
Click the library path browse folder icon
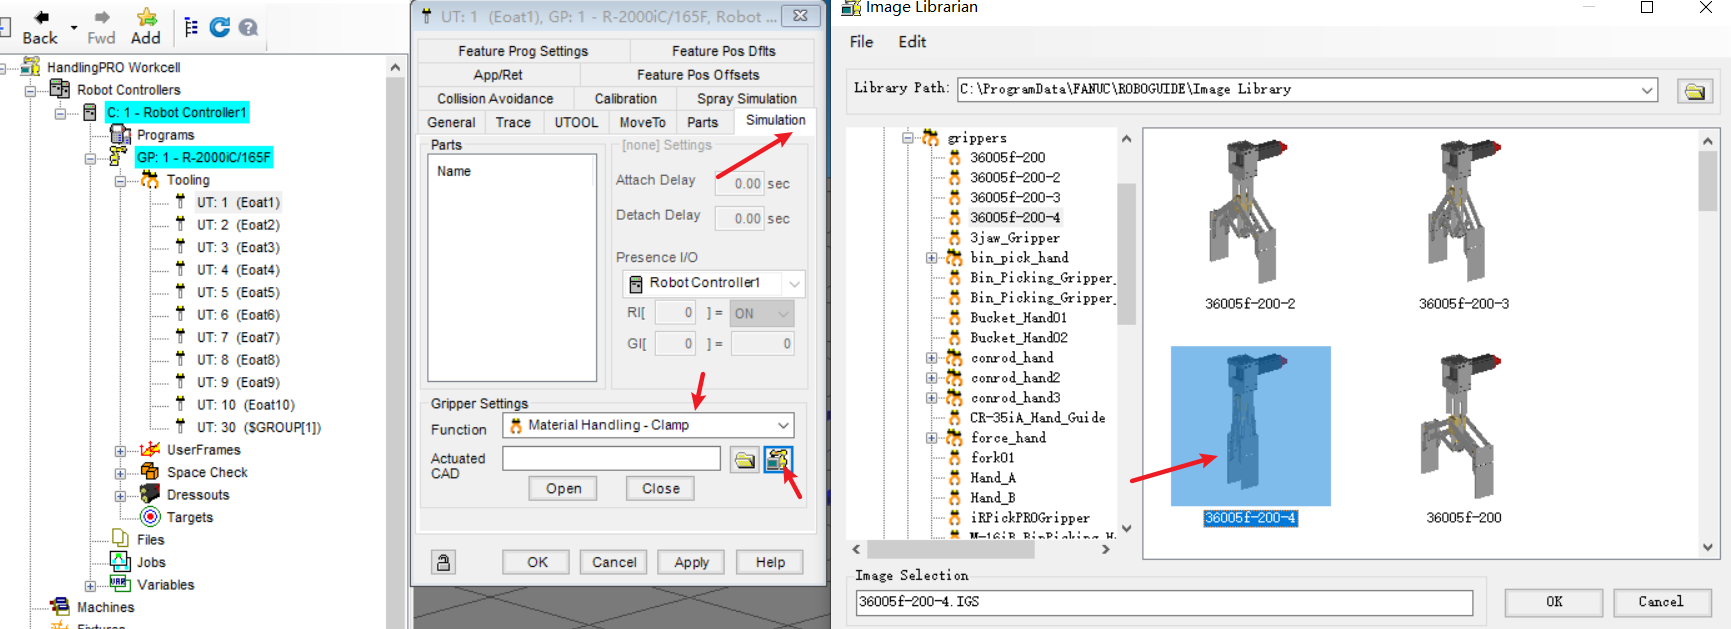pos(1695,91)
